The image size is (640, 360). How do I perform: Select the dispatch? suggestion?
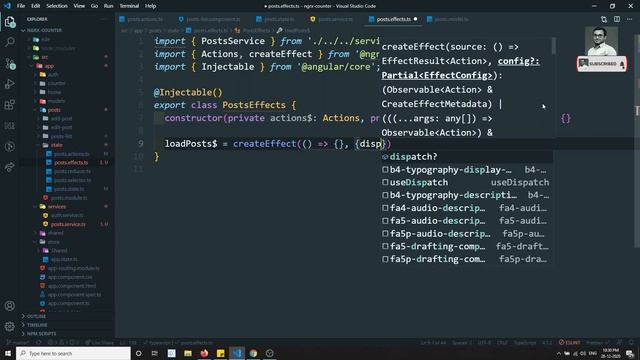tap(467, 157)
